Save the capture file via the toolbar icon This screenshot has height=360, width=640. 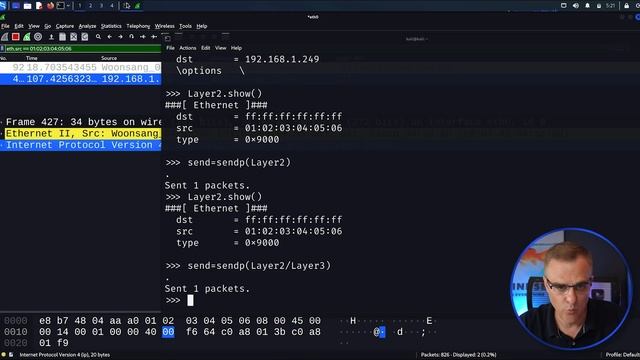pyautogui.click(x=62, y=37)
